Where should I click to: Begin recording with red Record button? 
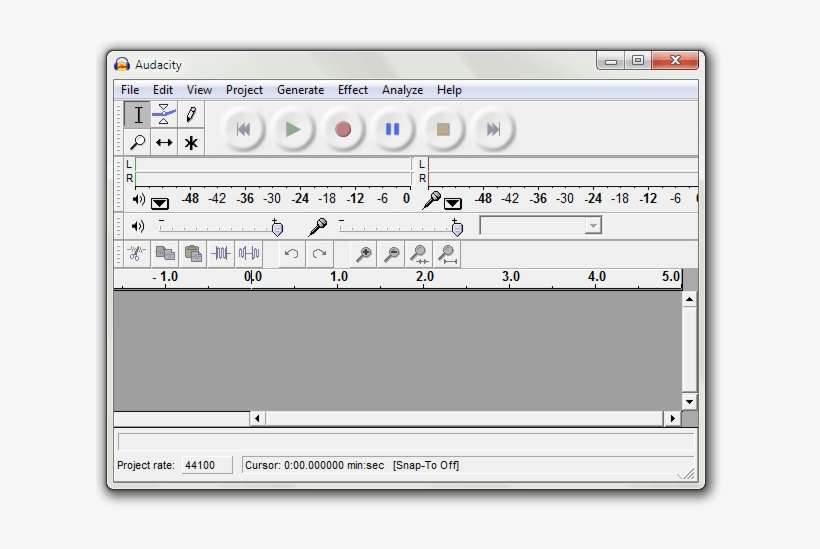343,129
